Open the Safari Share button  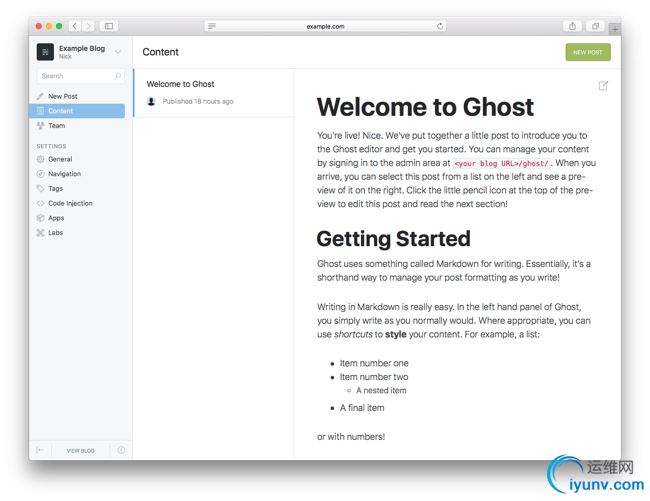[572, 26]
